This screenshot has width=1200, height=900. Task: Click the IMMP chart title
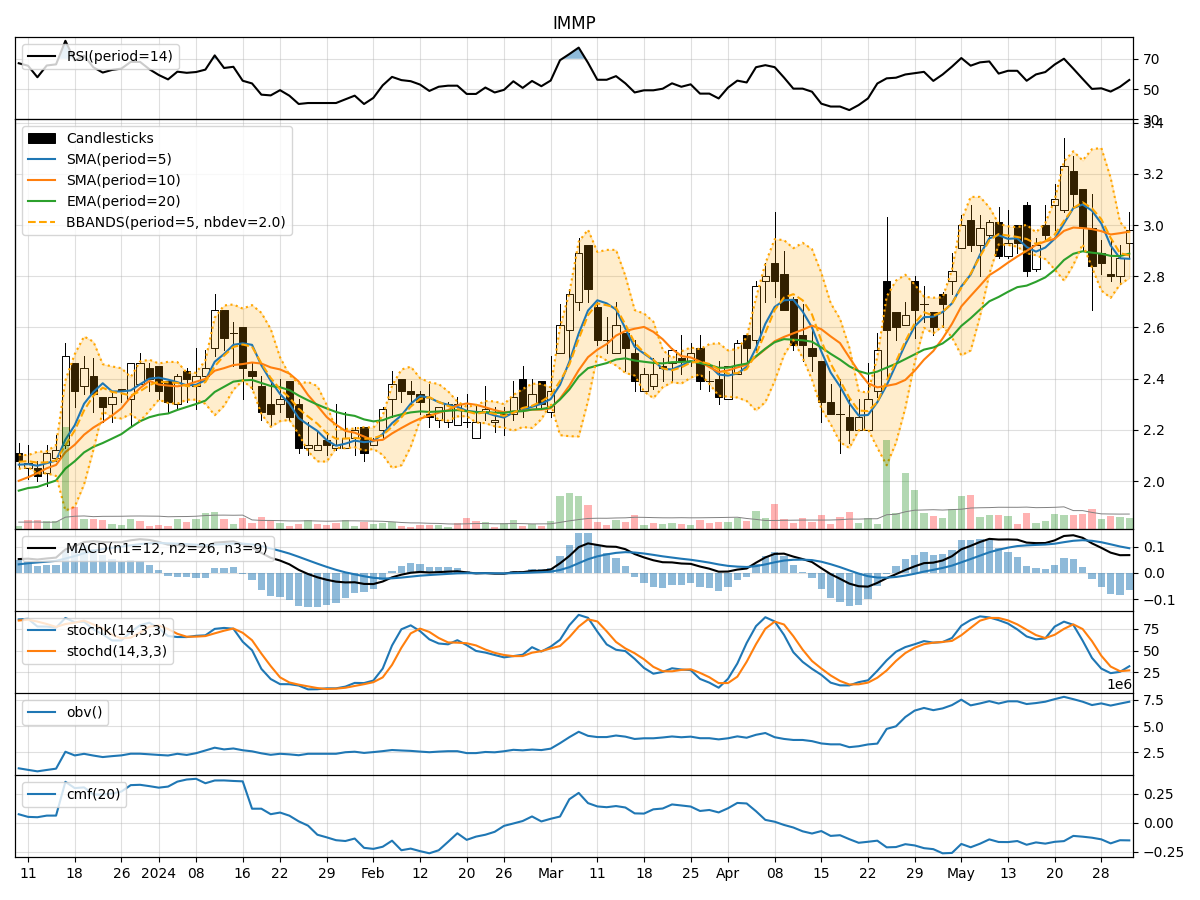574,23
